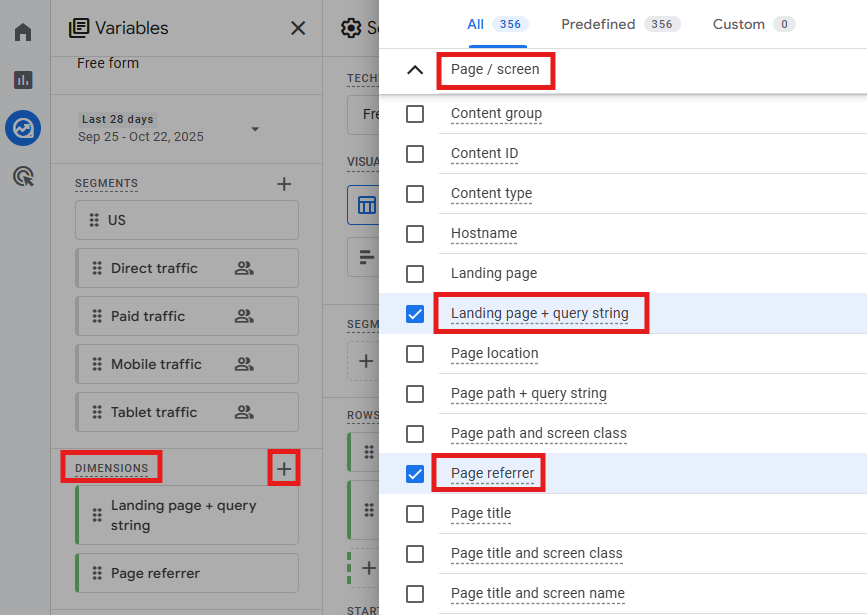Select the Direct traffic segment chip
The image size is (867, 615).
(187, 268)
